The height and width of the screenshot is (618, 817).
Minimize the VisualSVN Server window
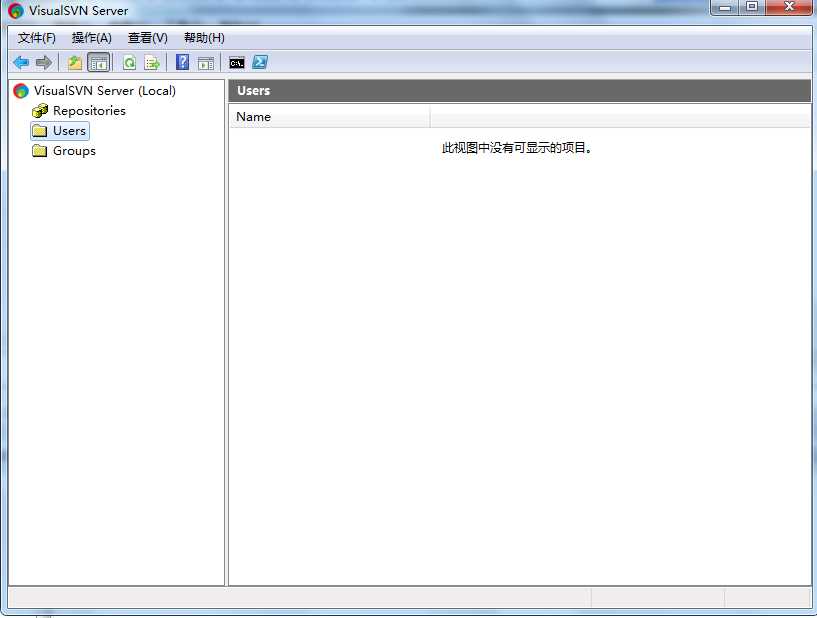[725, 7]
